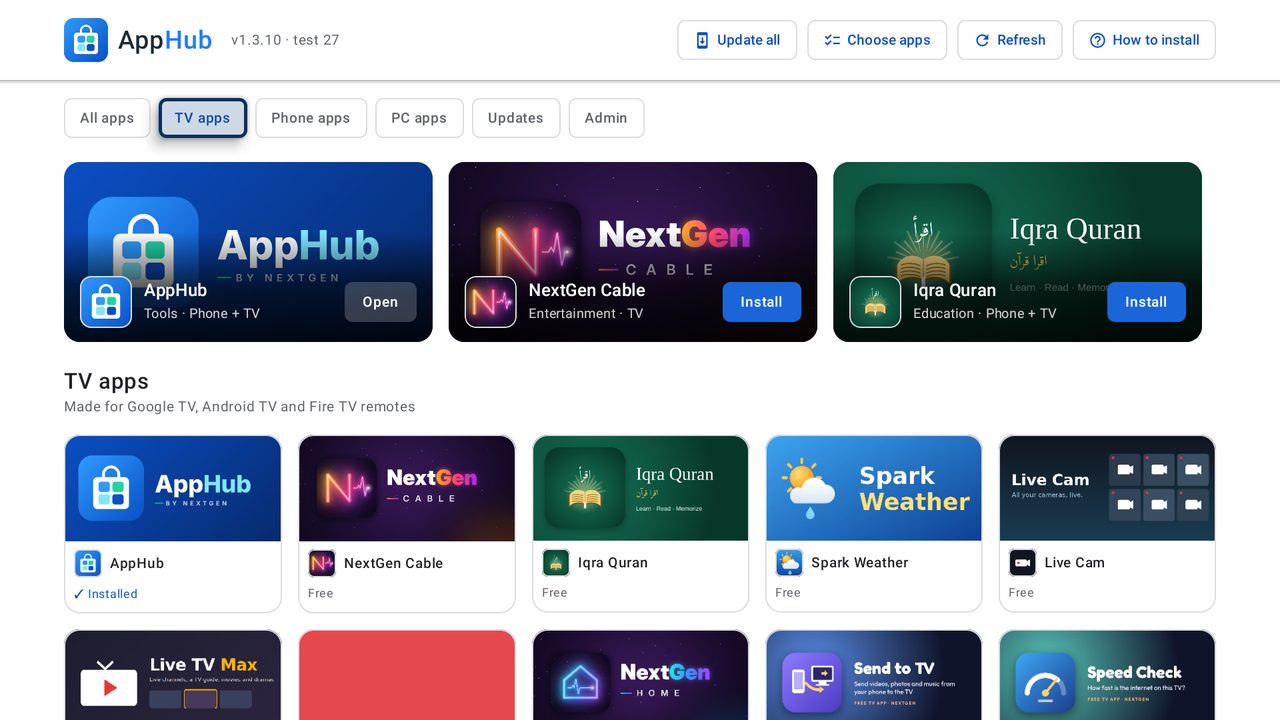Image resolution: width=1280 pixels, height=720 pixels.
Task: Open the Updates tab
Action: (516, 118)
